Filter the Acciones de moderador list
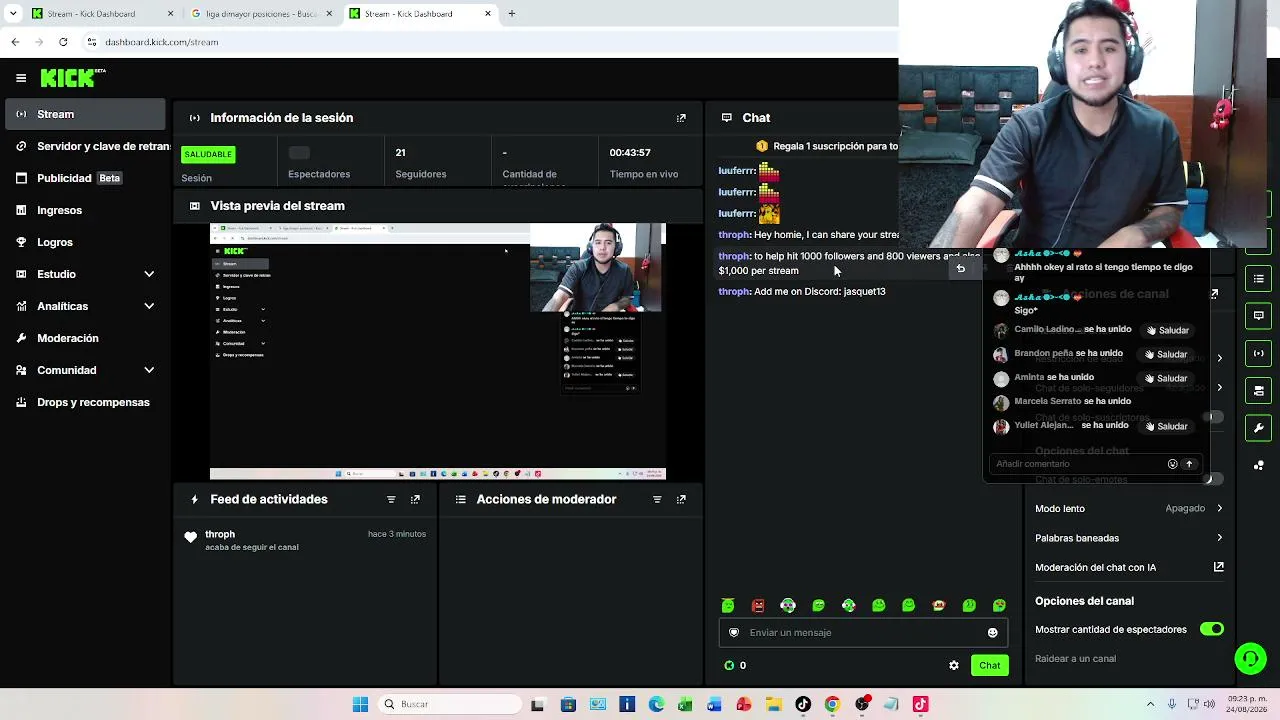The width and height of the screenshot is (1280, 720). [657, 499]
